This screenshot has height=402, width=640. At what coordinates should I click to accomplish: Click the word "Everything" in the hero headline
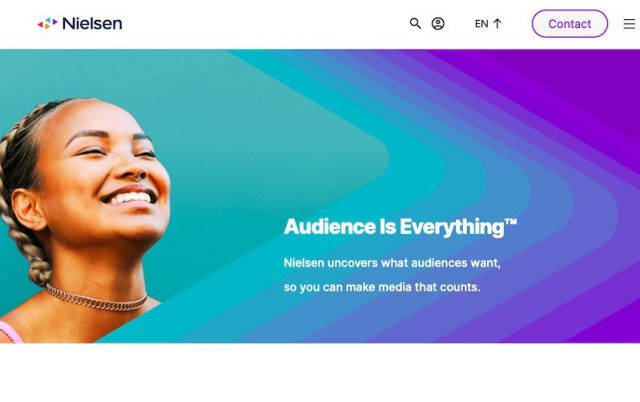click(452, 227)
